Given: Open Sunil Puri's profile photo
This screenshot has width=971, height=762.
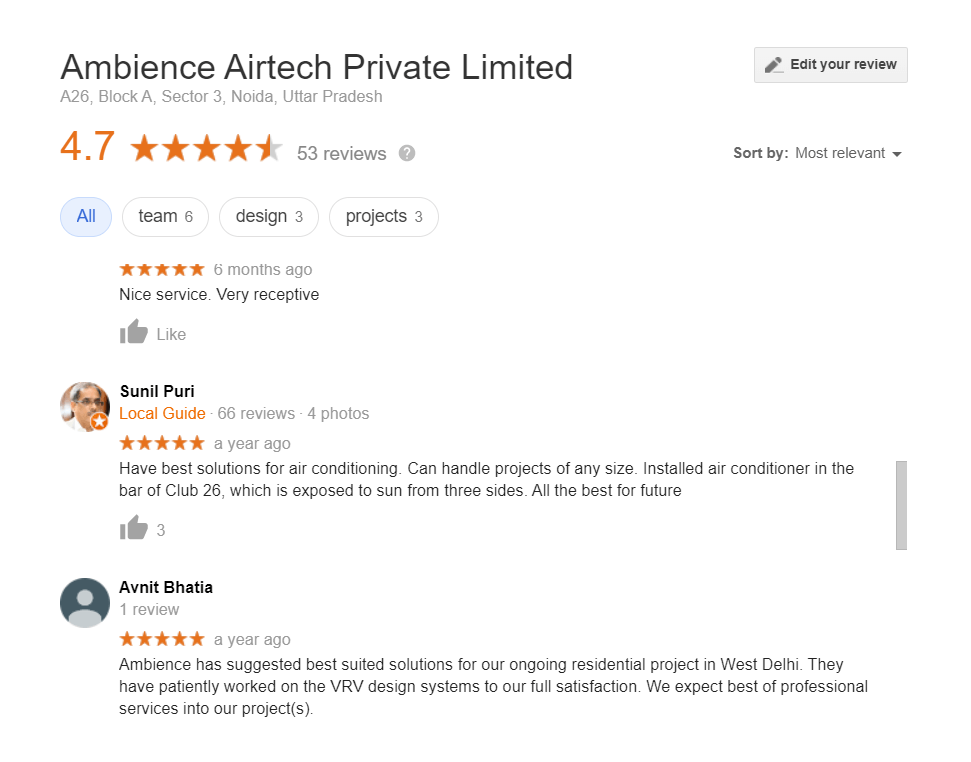Looking at the screenshot, I should click(x=84, y=406).
